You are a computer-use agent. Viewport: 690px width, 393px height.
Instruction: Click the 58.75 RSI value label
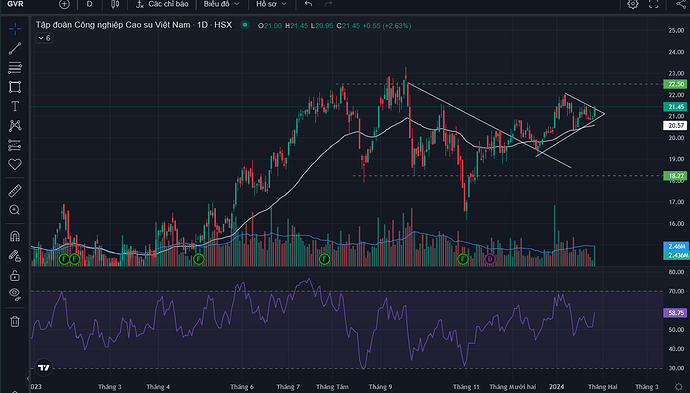(x=675, y=313)
